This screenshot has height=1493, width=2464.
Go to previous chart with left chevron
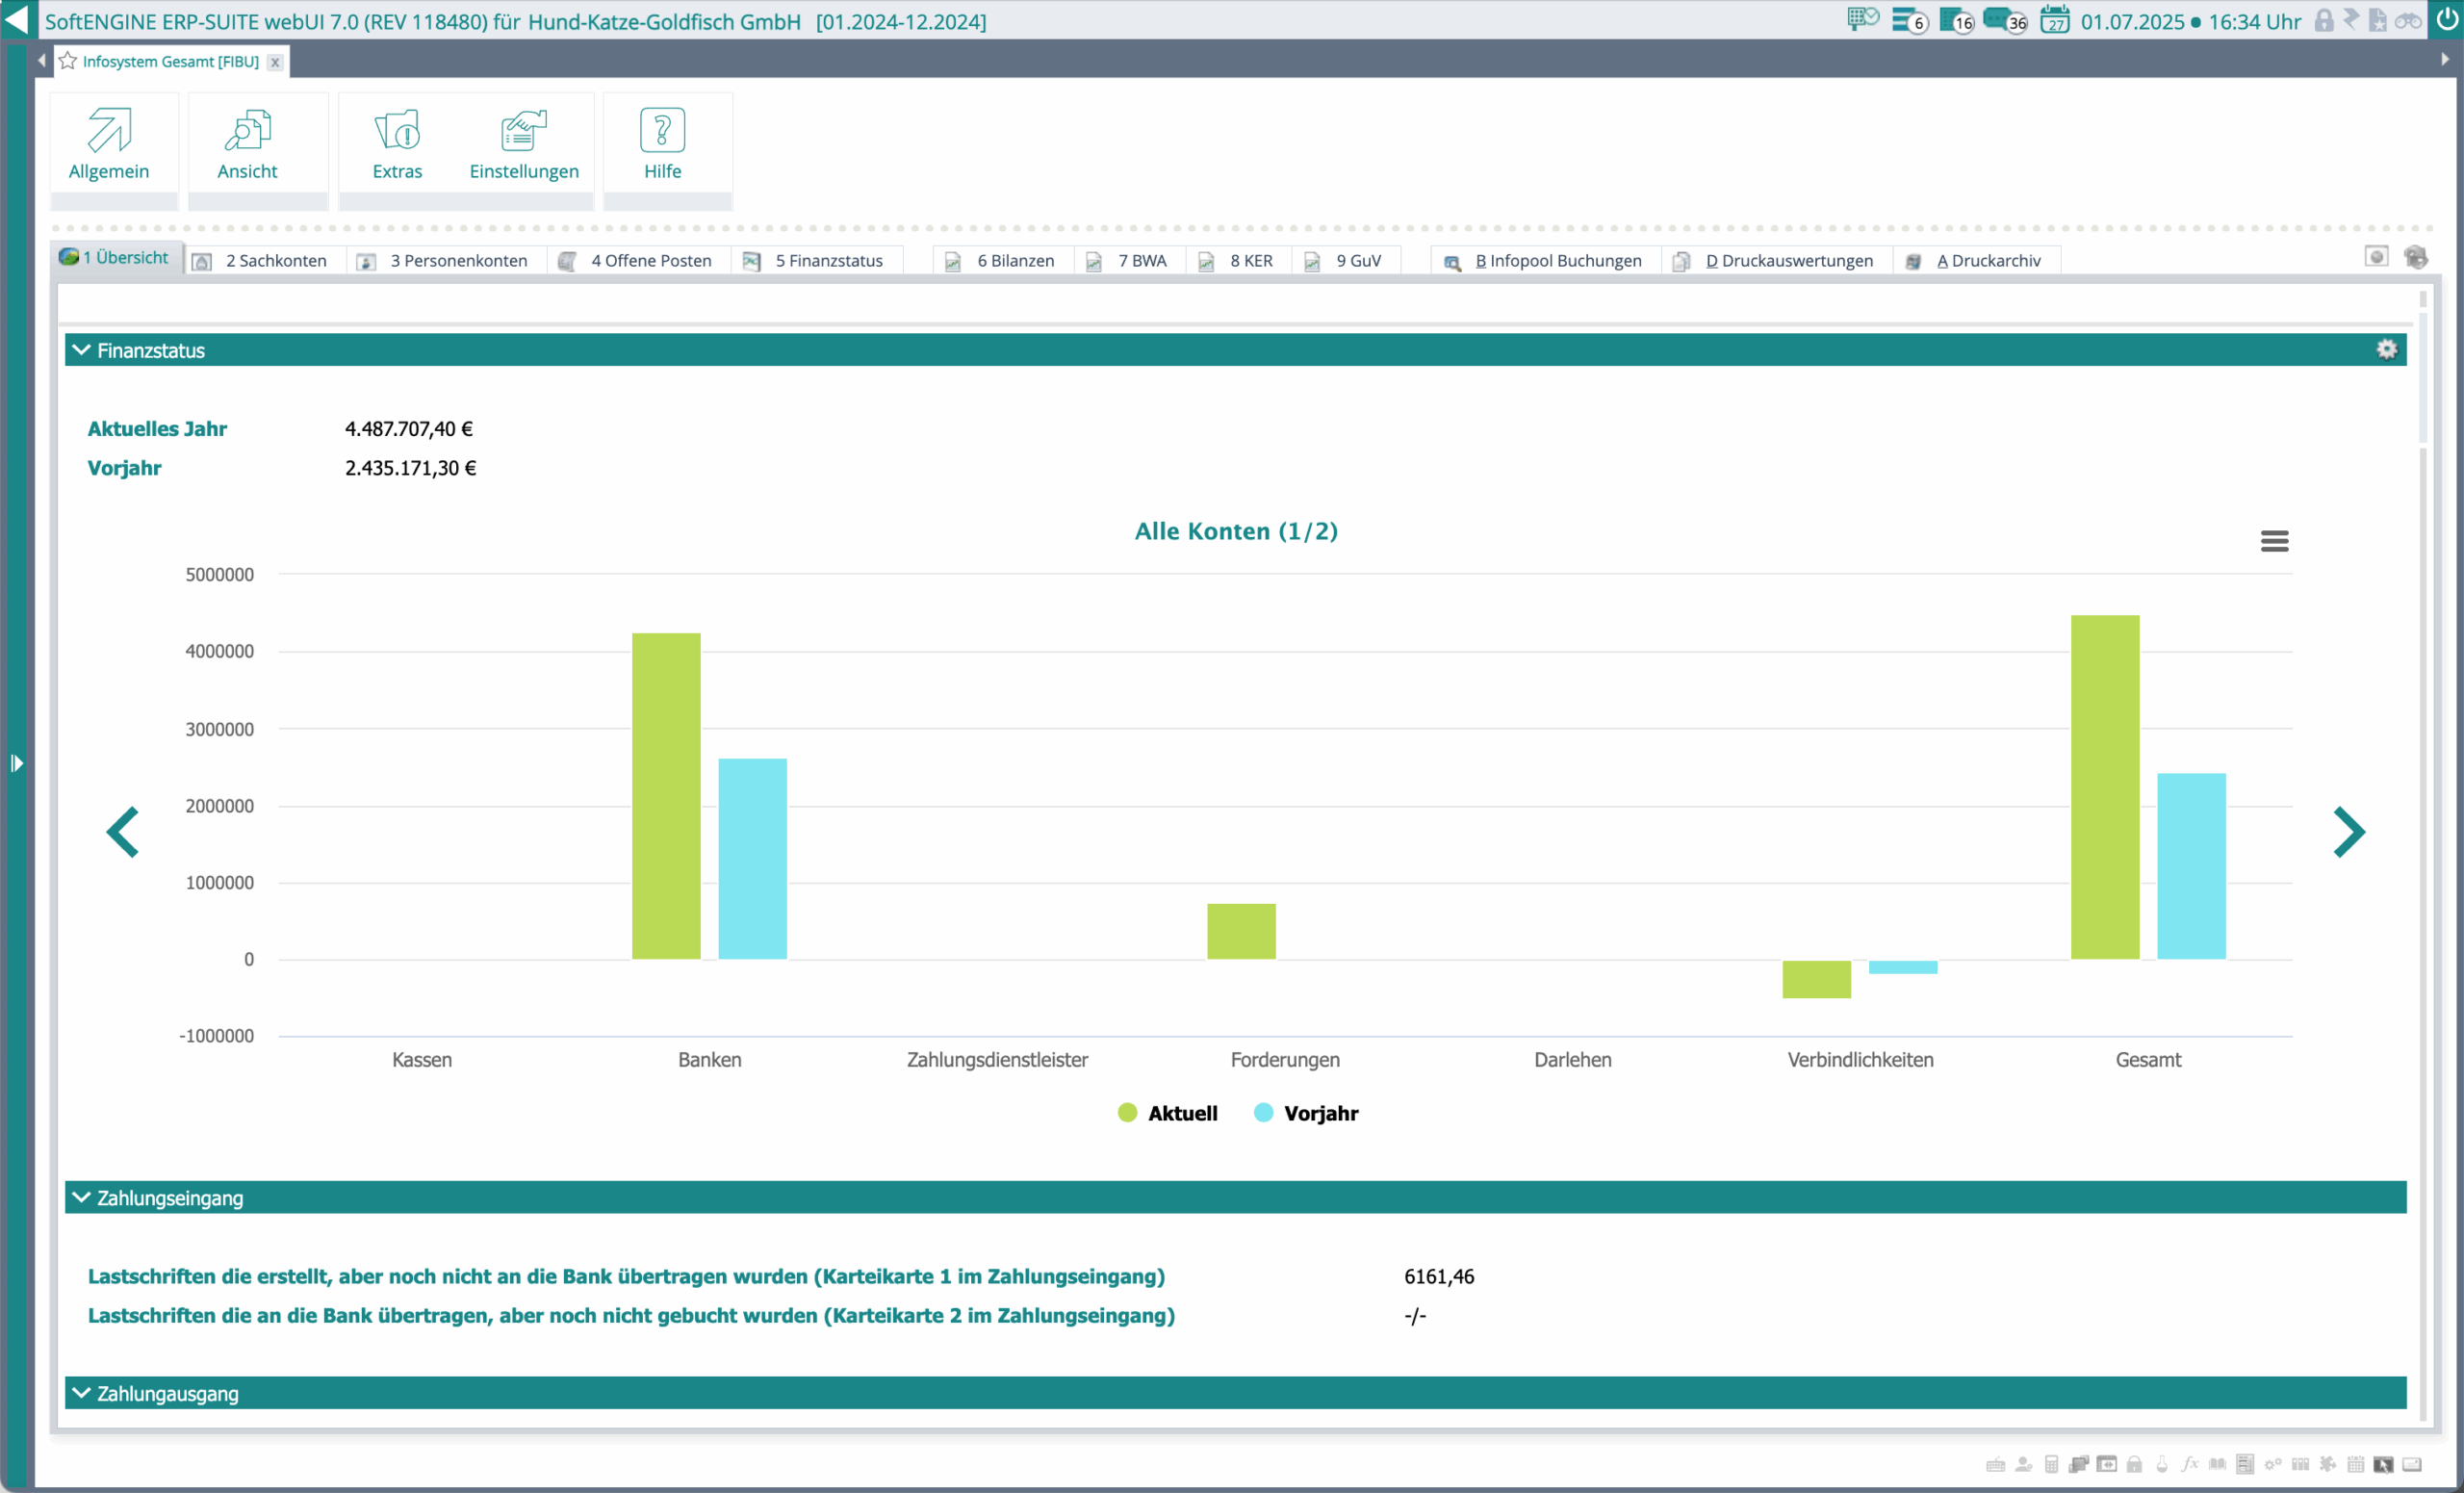click(123, 832)
